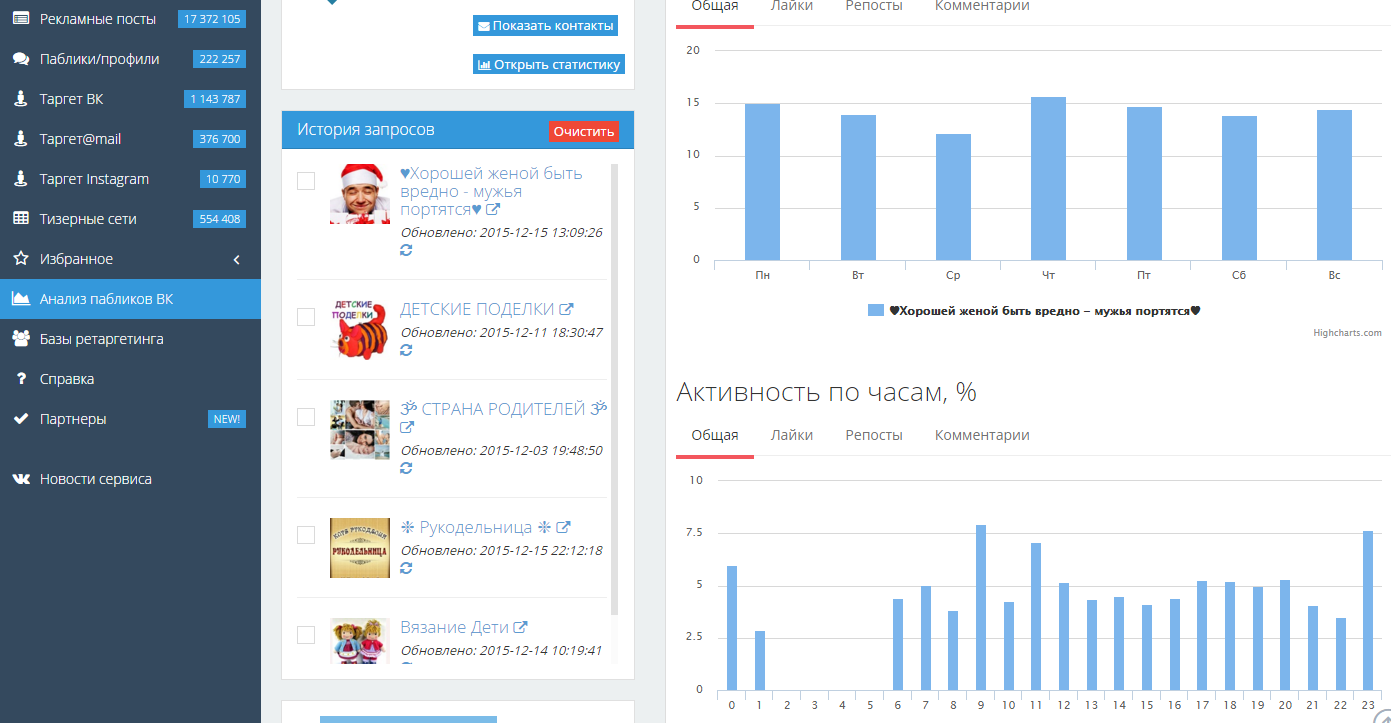Viewport: 1391px width, 723px height.
Task: Click the Таргет@mail figure icon
Action: pos(20,139)
